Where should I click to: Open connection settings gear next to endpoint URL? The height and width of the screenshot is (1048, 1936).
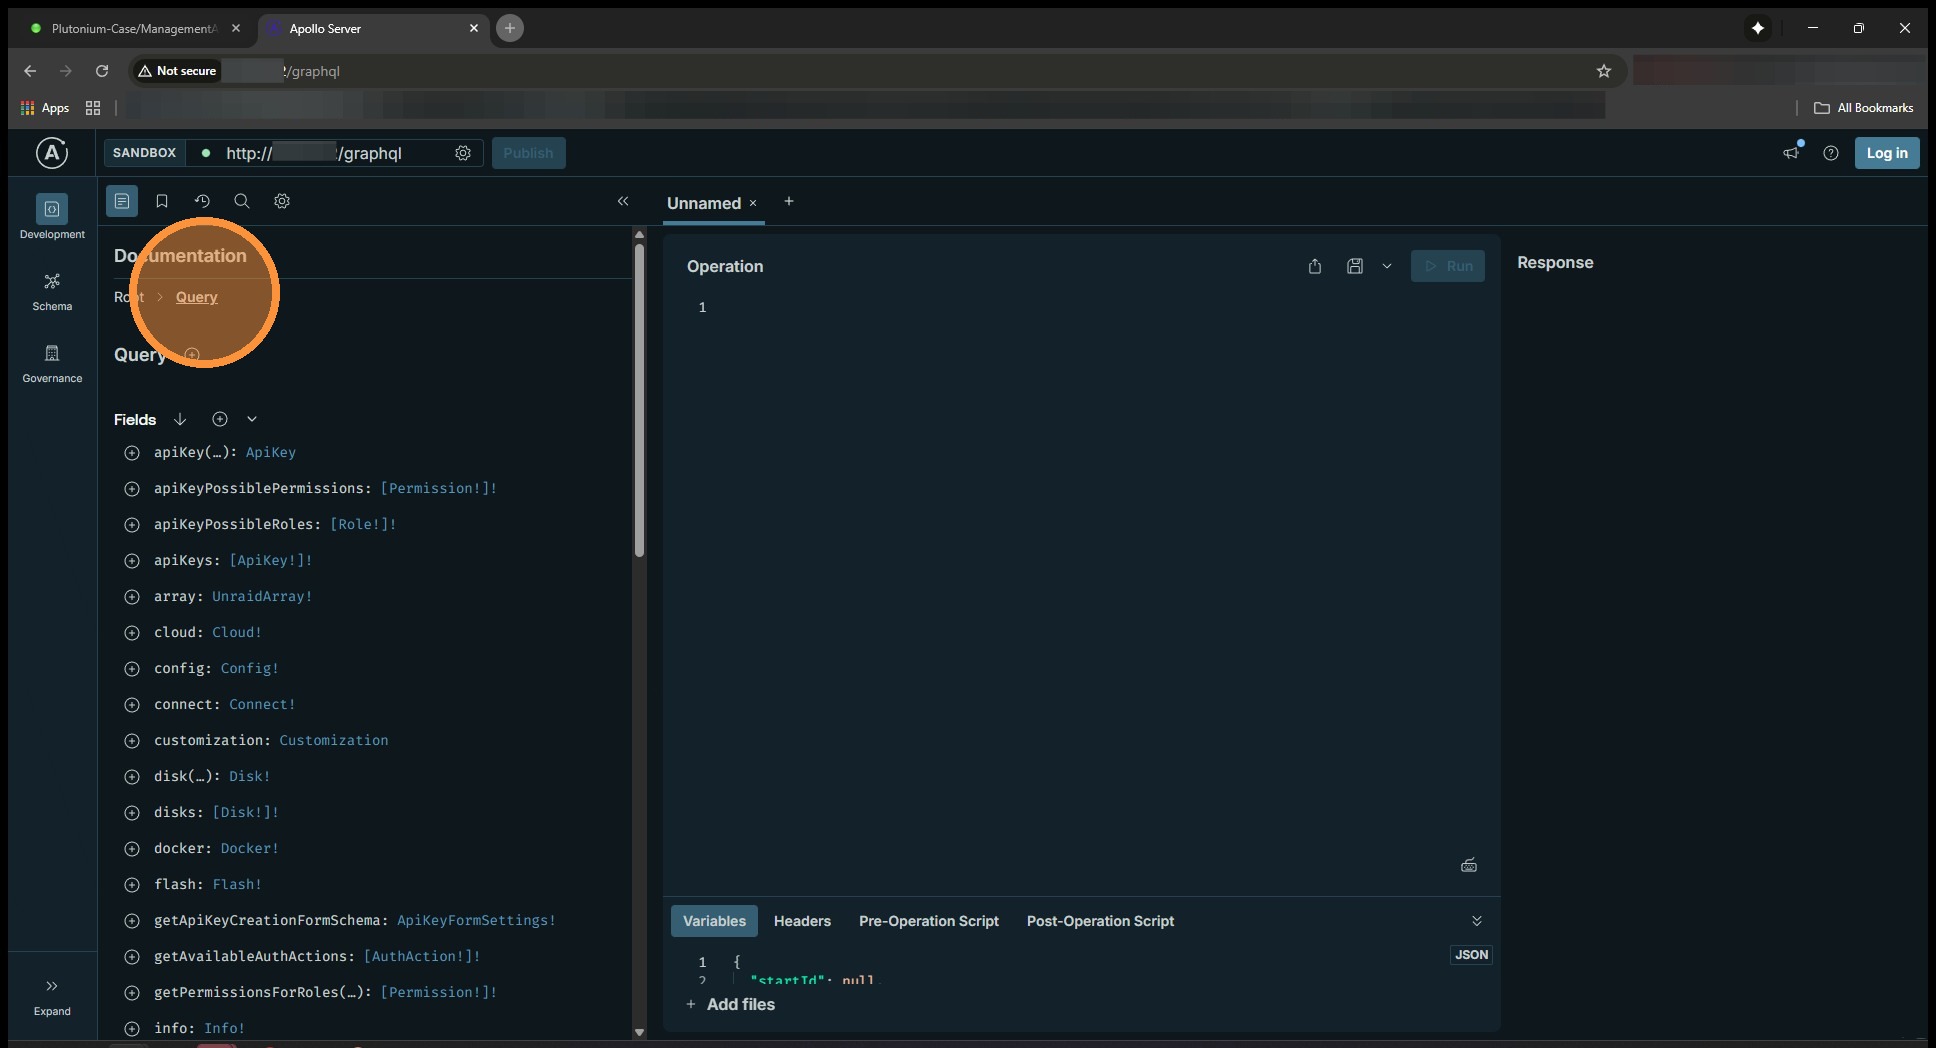point(463,153)
